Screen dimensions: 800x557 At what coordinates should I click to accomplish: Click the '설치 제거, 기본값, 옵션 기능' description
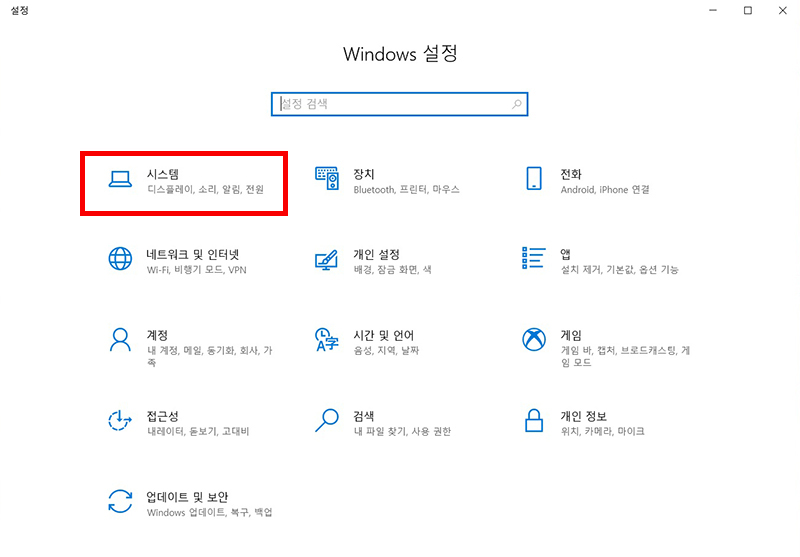pos(619,270)
